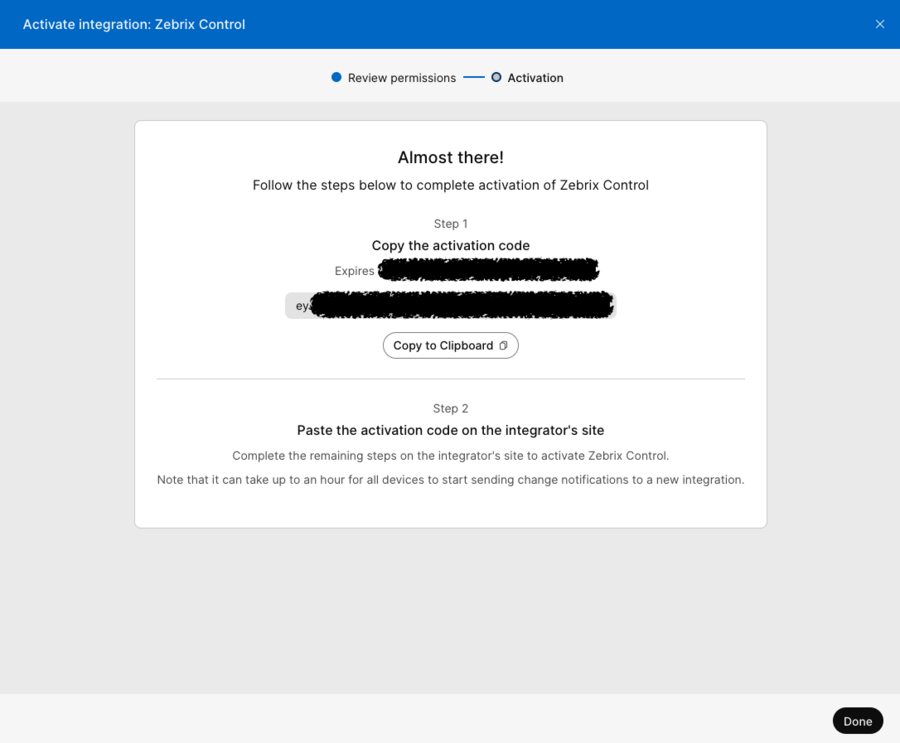Click the Copy to Clipboard button
The image size is (900, 743).
click(451, 346)
